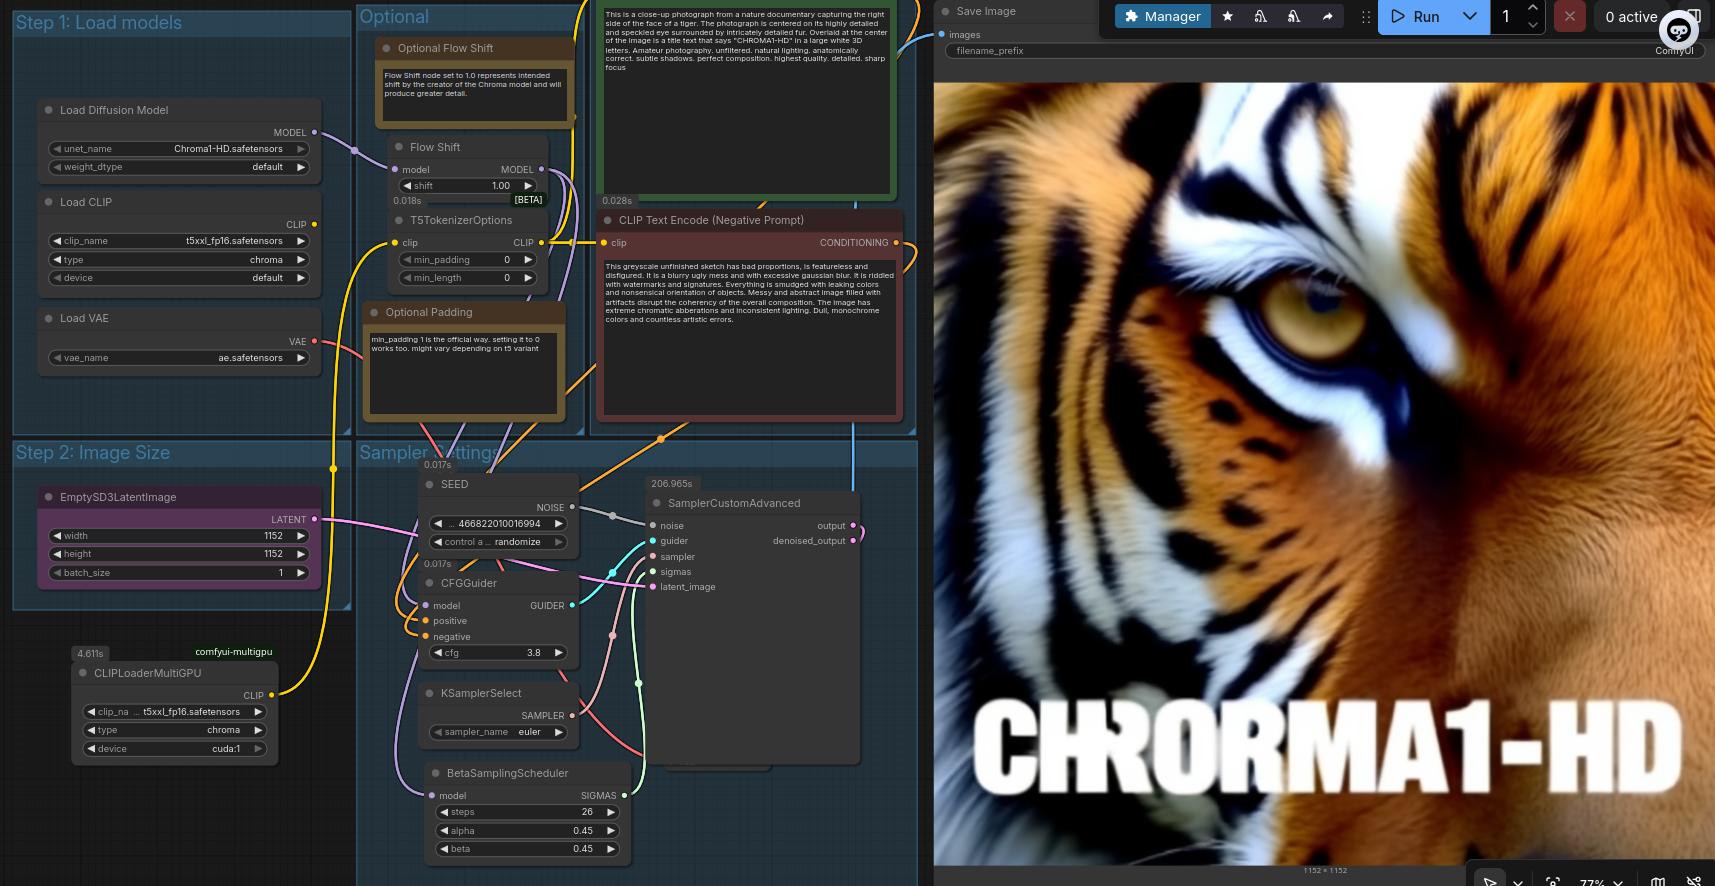Viewport: 1715px width, 886px height.
Task: Click the cfg decrement arrow
Action: [x=438, y=653]
